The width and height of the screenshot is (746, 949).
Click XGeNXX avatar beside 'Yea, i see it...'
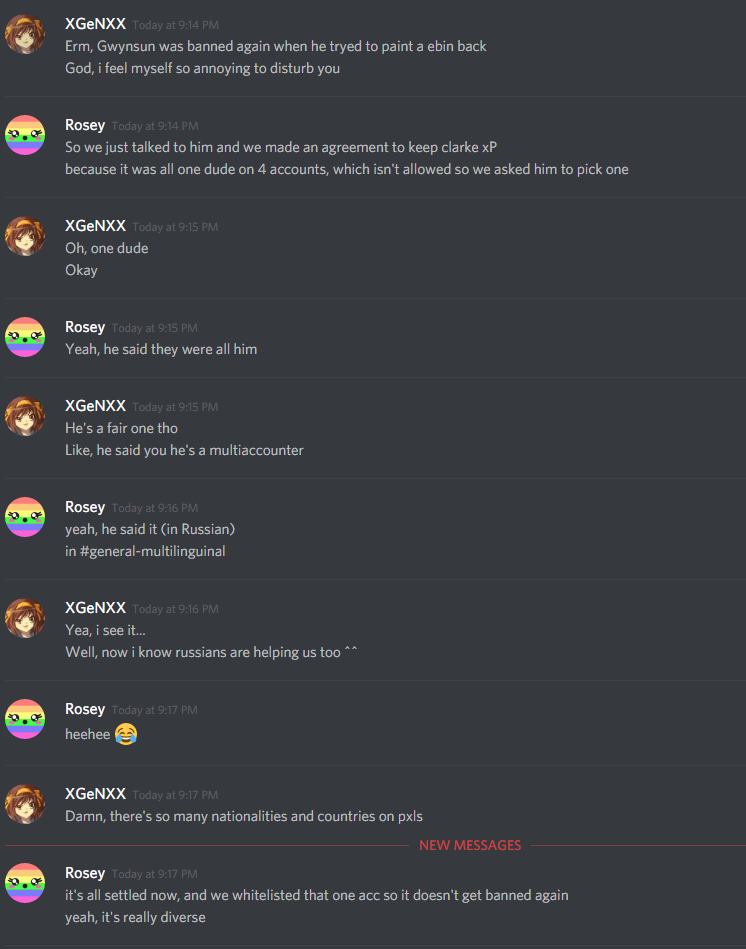[x=25, y=619]
